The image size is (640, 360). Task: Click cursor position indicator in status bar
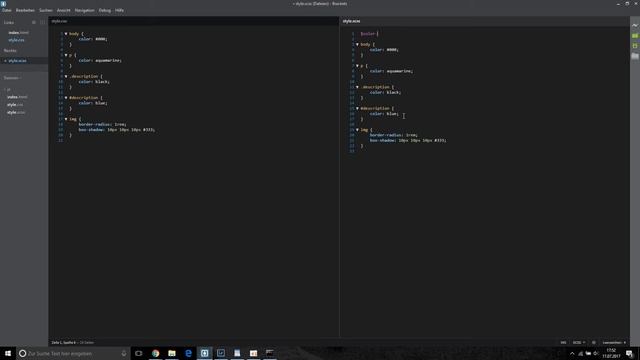(x=64, y=342)
